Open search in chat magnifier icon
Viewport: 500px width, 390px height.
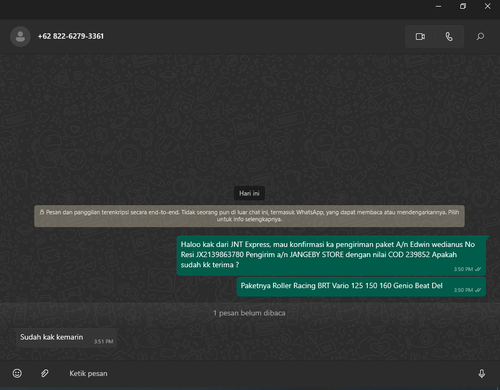(x=480, y=36)
